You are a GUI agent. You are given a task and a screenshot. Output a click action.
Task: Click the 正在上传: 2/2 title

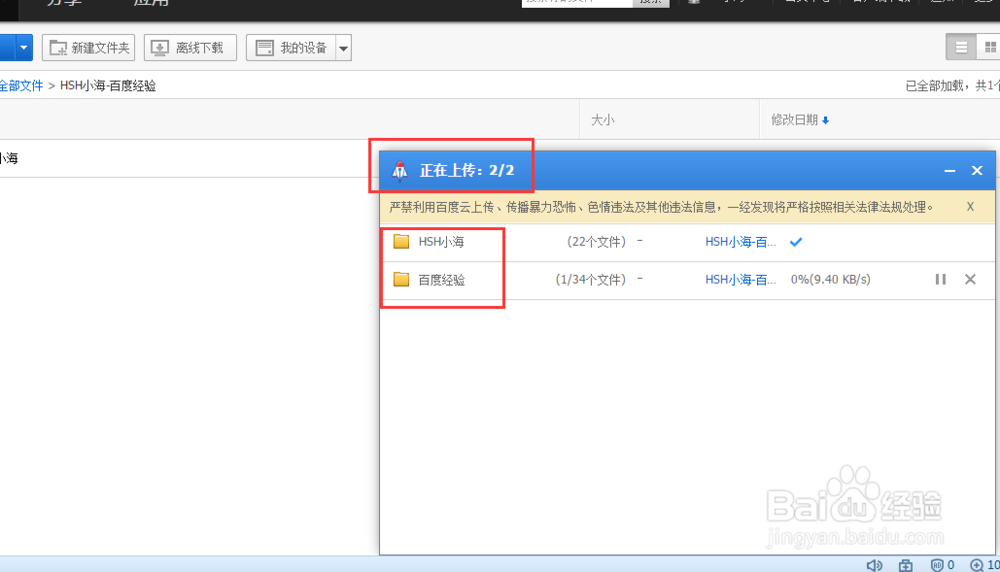(x=467, y=170)
